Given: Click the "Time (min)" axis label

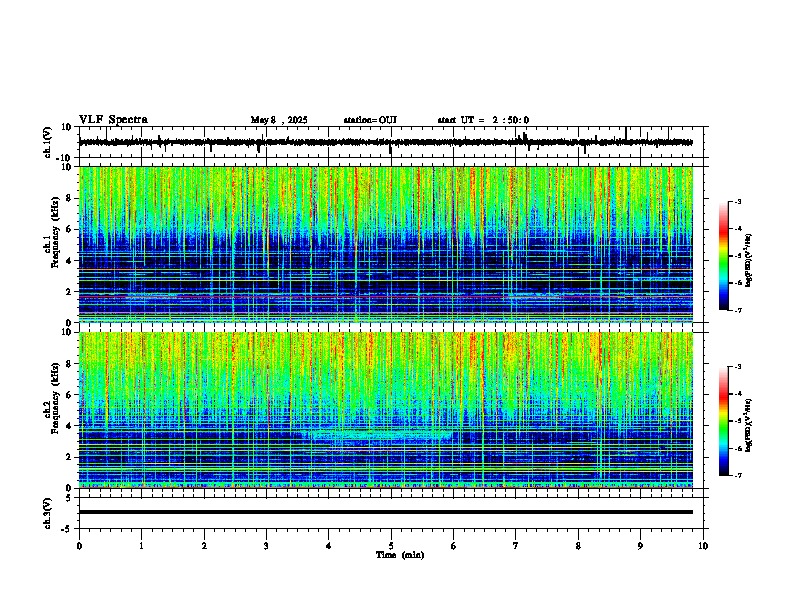Looking at the screenshot, I should [x=400, y=555].
